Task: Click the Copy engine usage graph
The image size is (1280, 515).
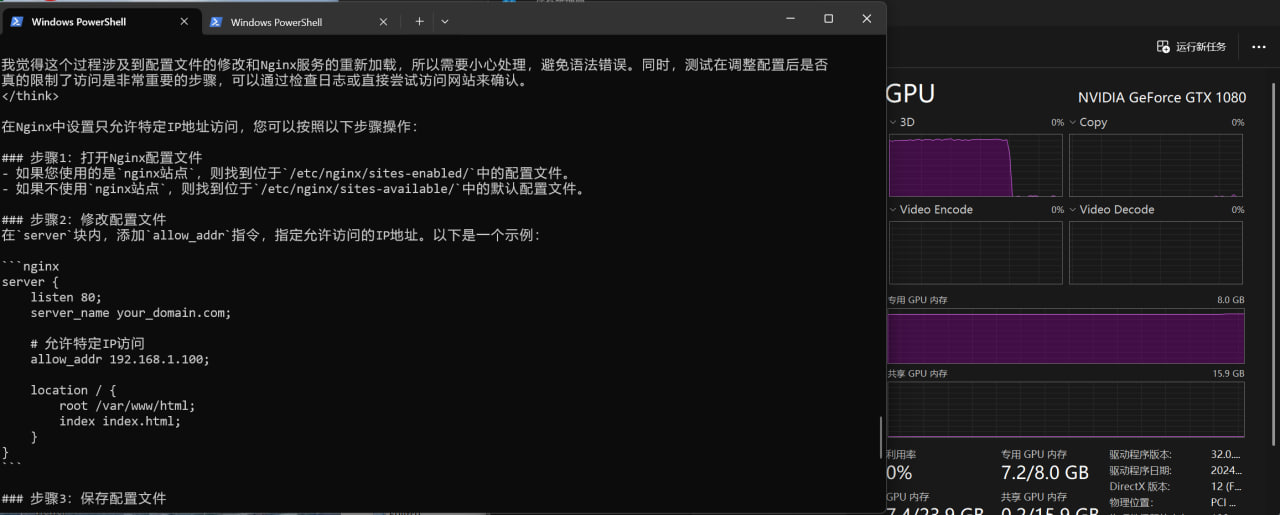Action: click(1156, 165)
